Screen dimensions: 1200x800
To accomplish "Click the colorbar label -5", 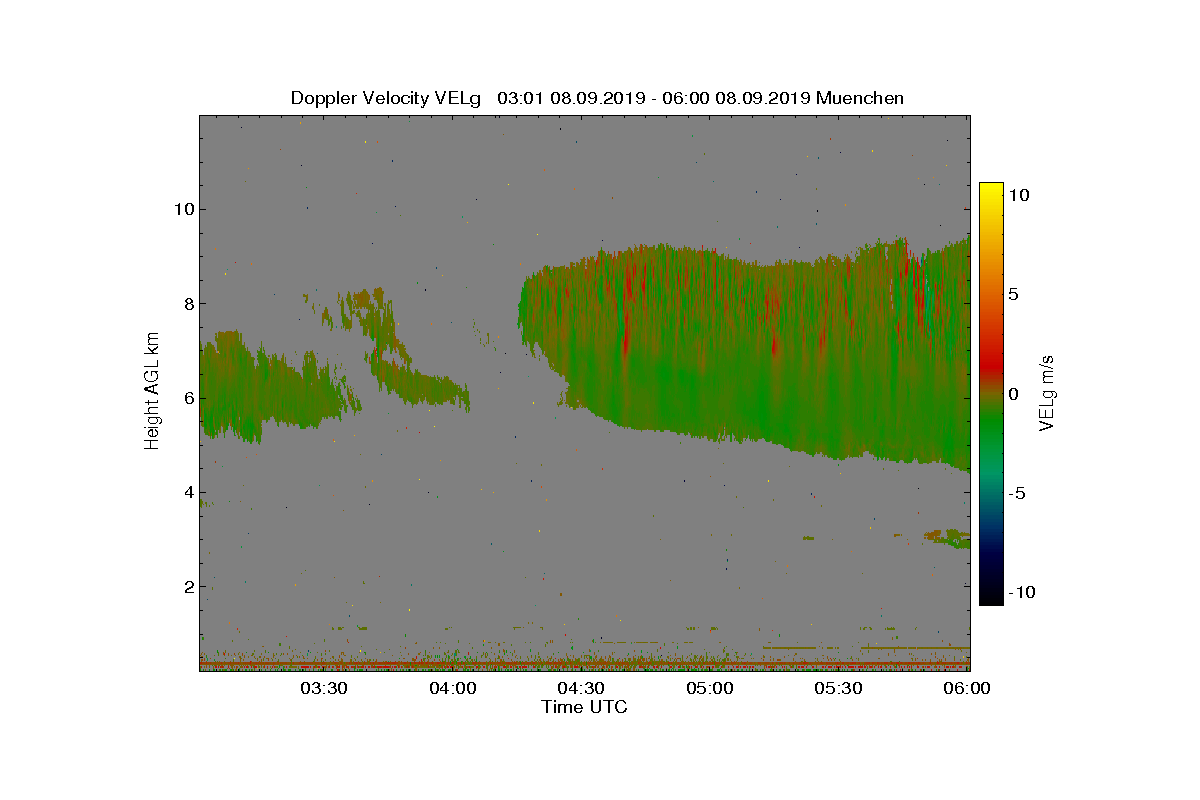I will click(x=1016, y=493).
